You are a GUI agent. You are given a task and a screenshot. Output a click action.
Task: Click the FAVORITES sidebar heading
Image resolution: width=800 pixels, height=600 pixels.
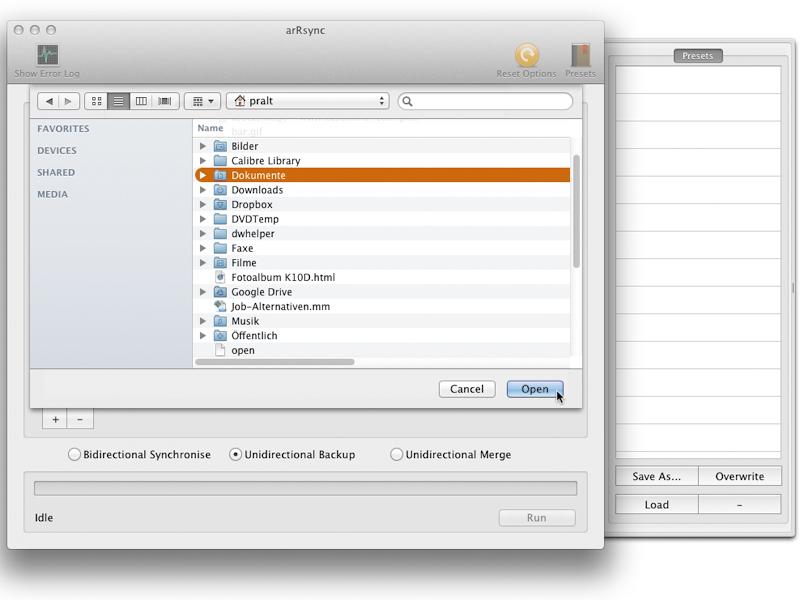pos(63,129)
